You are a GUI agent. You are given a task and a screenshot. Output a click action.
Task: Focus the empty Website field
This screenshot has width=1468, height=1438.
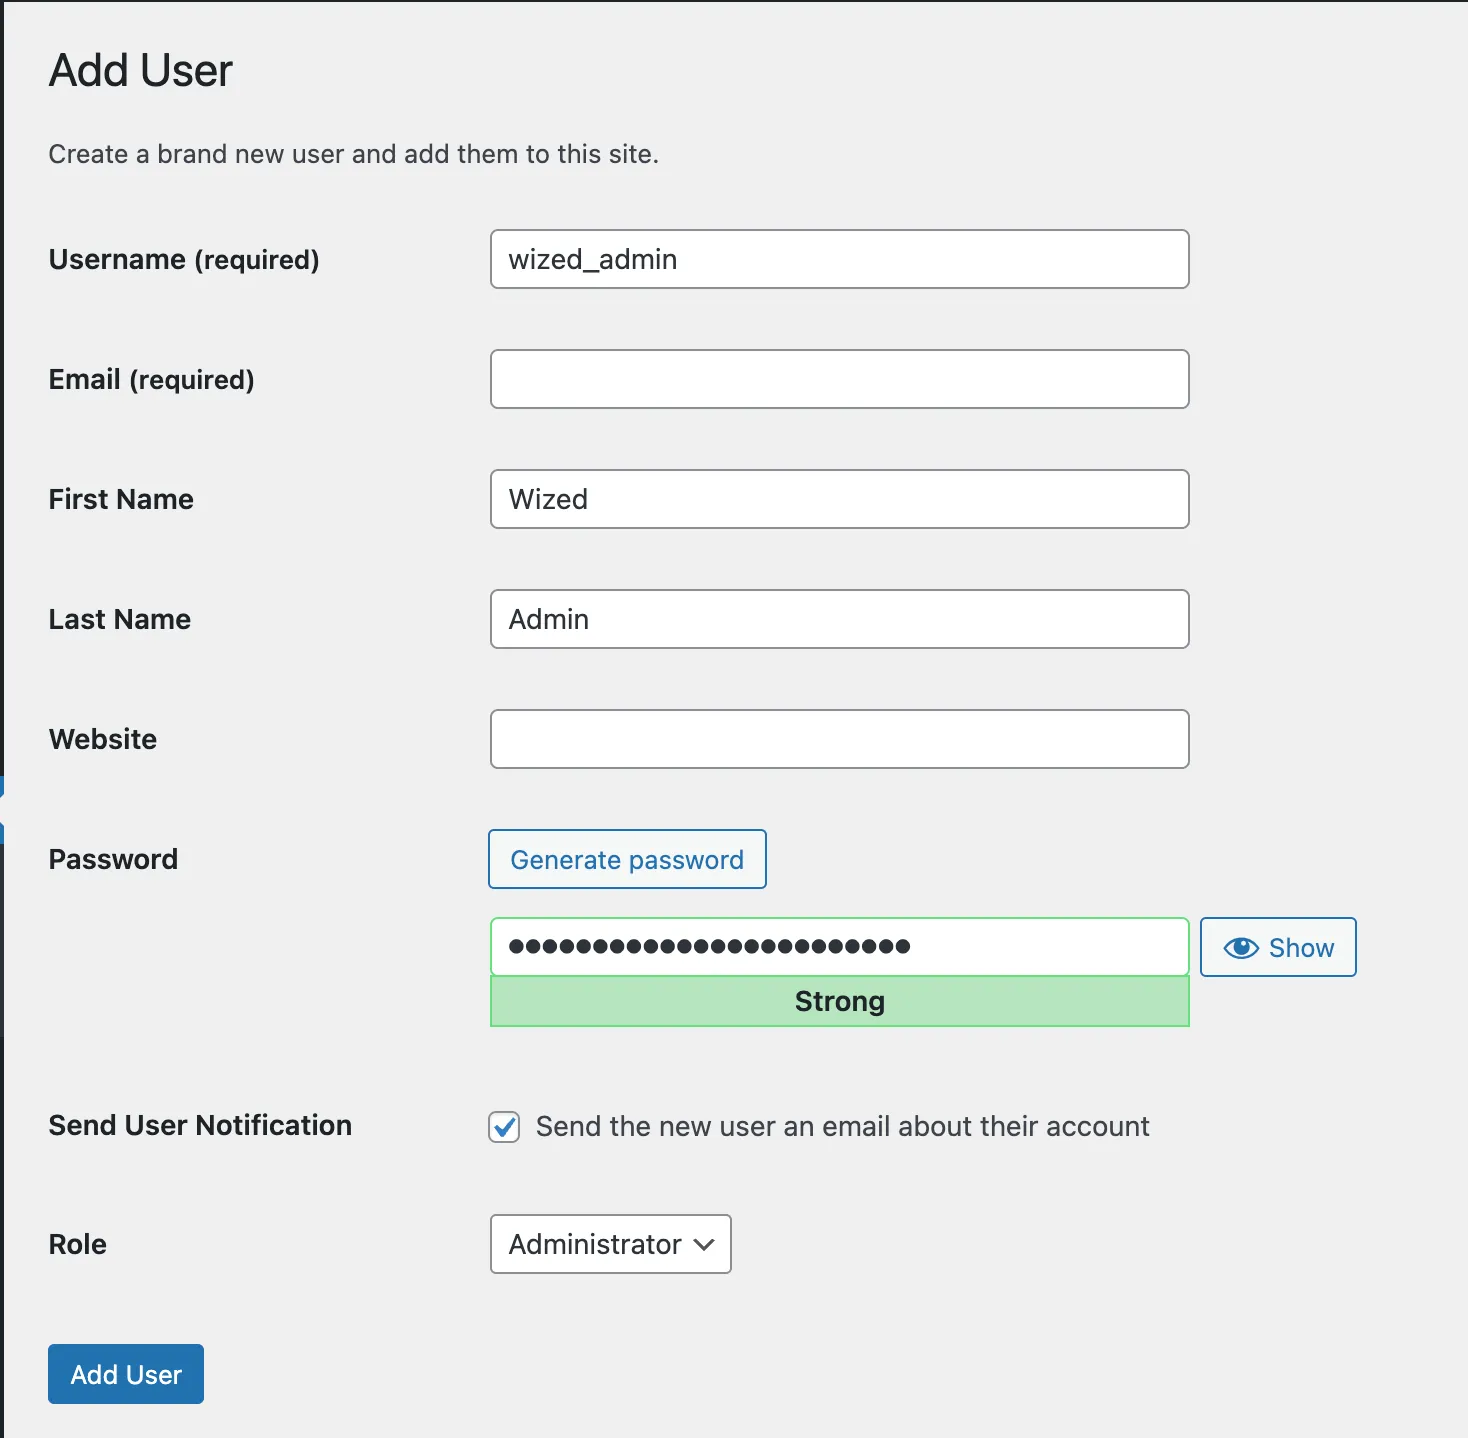point(839,739)
